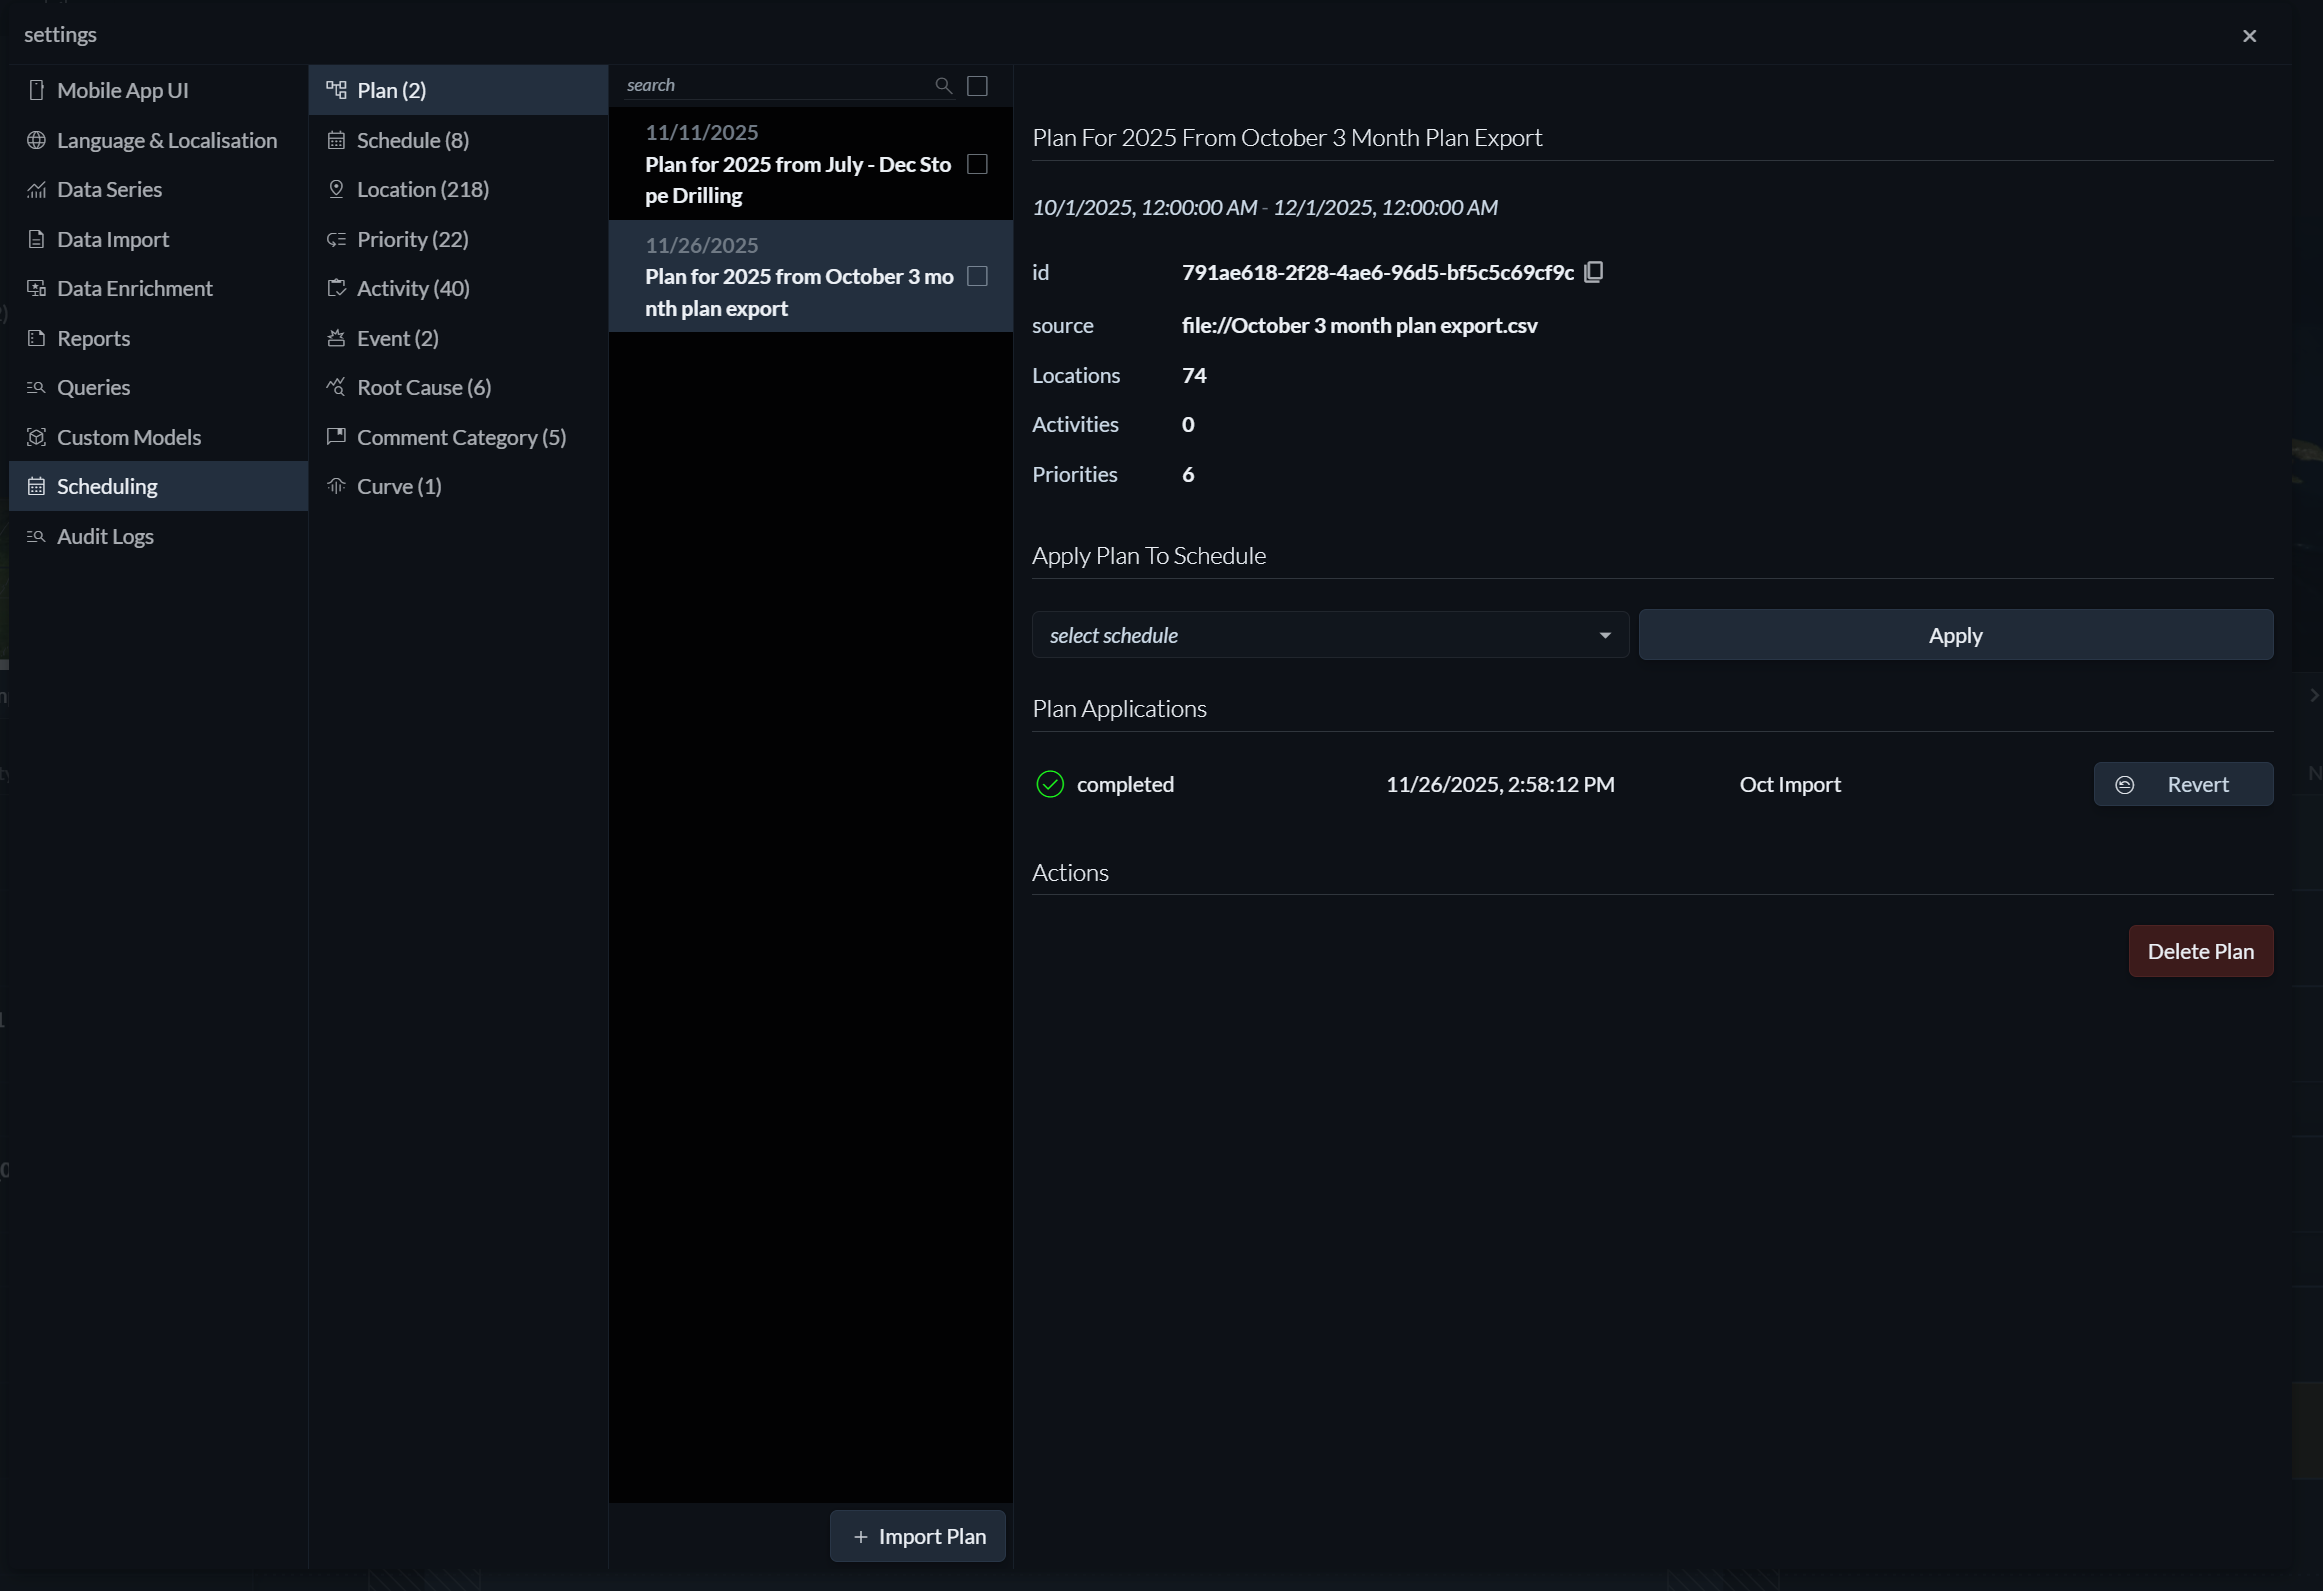Viewport: 2323px width, 1591px height.
Task: Click the search magnifier icon
Action: tap(943, 86)
